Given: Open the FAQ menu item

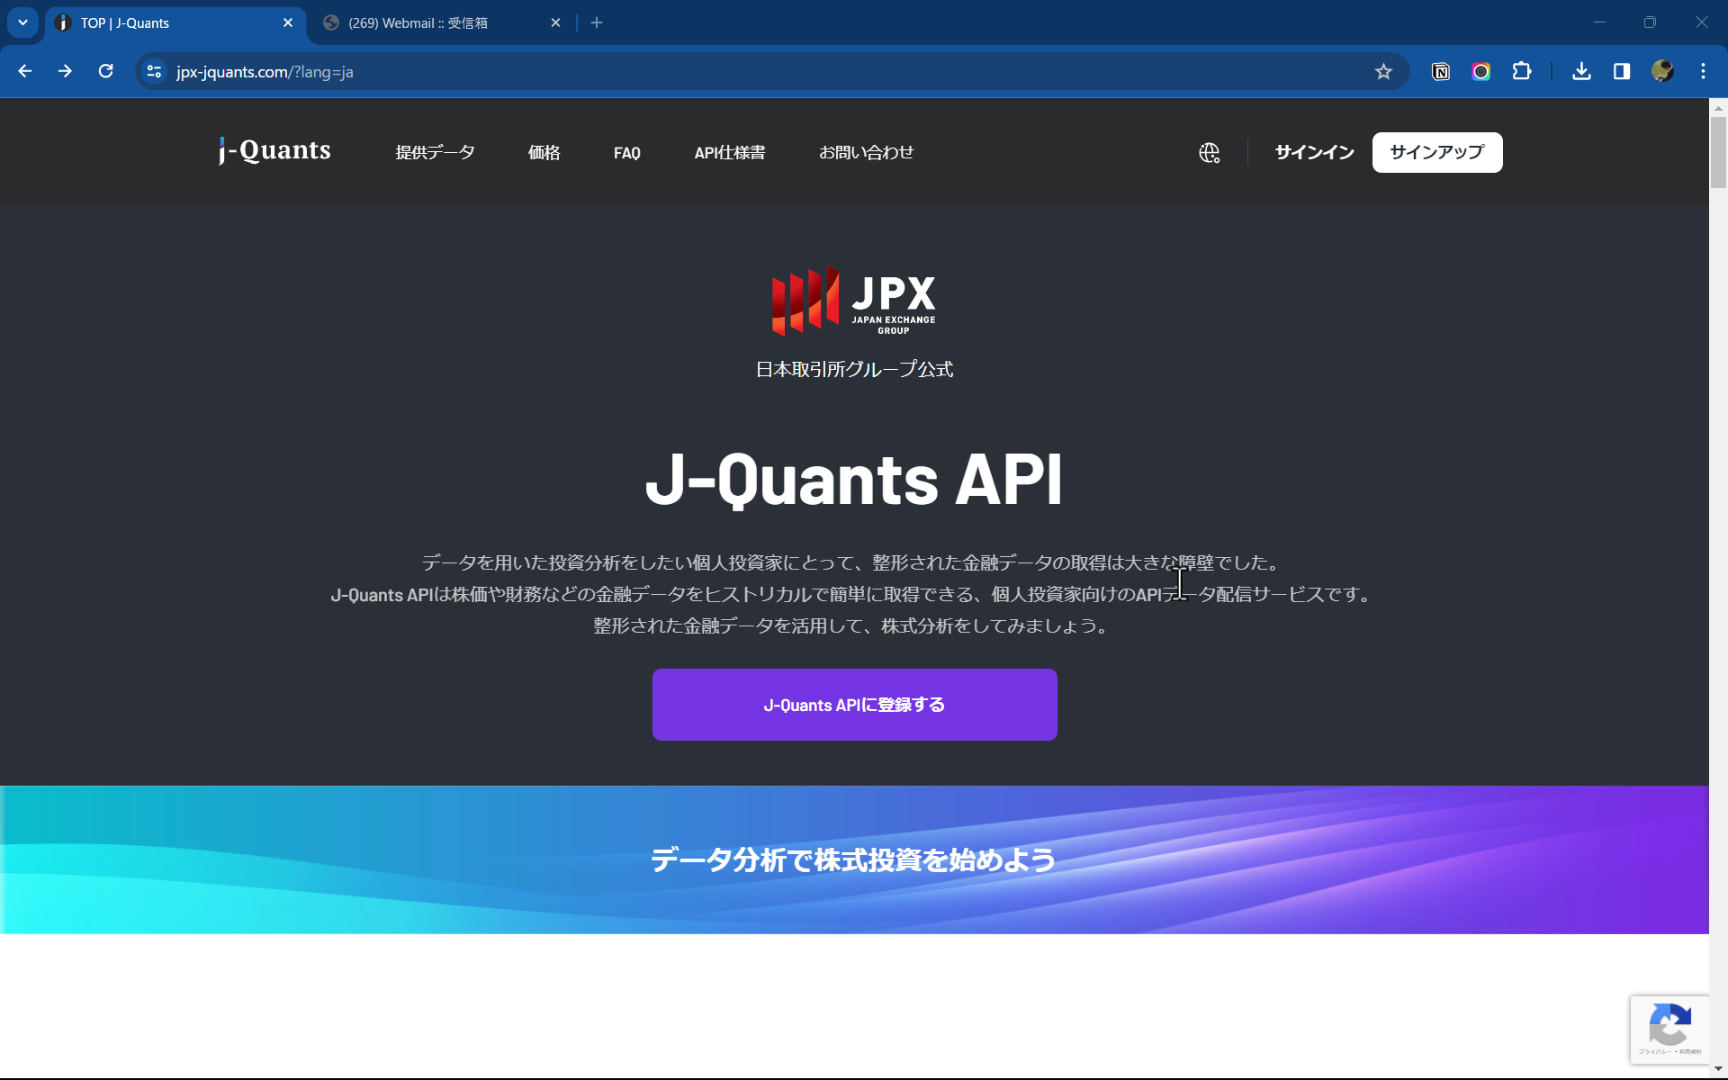Looking at the screenshot, I should [627, 152].
